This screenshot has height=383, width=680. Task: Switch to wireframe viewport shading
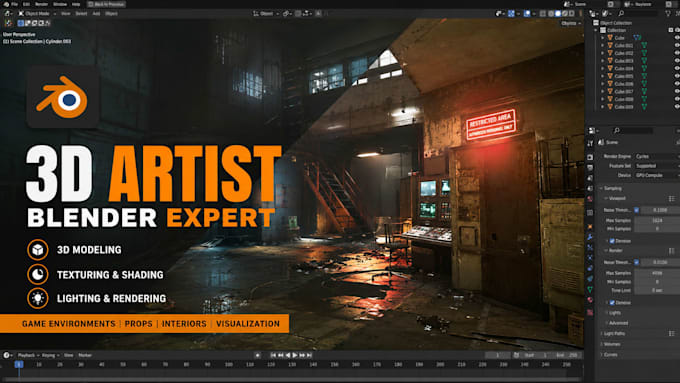pos(551,13)
